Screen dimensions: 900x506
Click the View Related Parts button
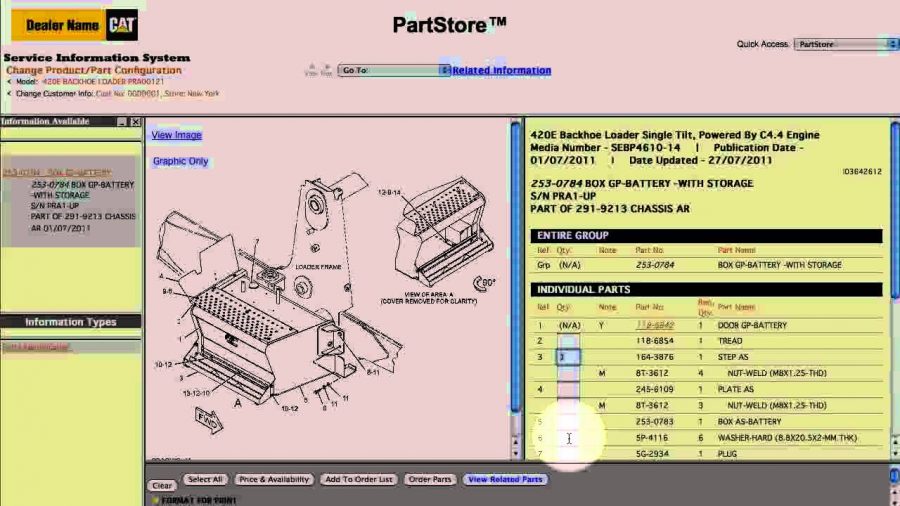(x=505, y=479)
